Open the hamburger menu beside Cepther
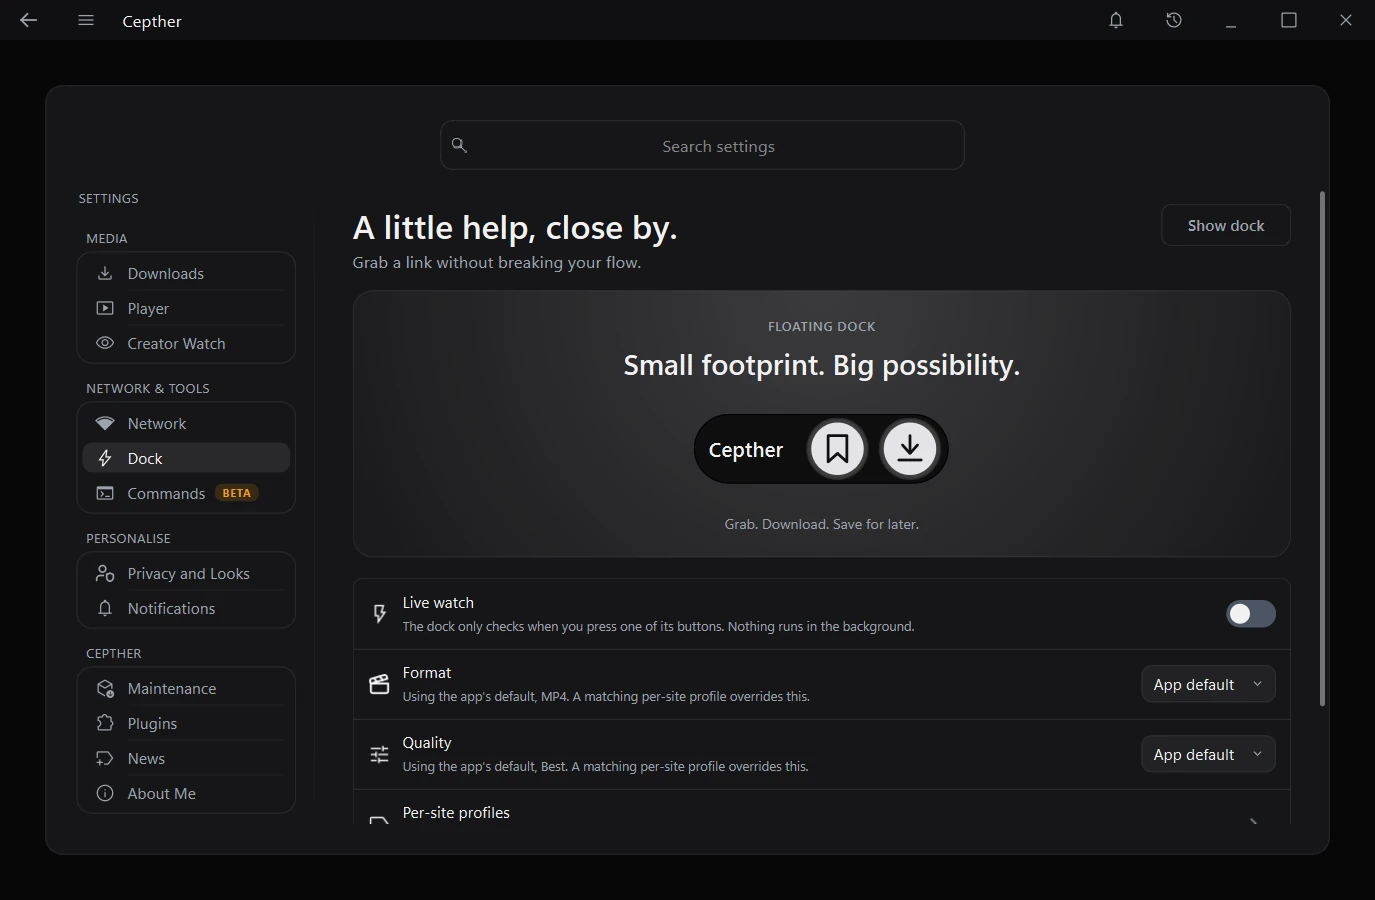 click(x=86, y=20)
